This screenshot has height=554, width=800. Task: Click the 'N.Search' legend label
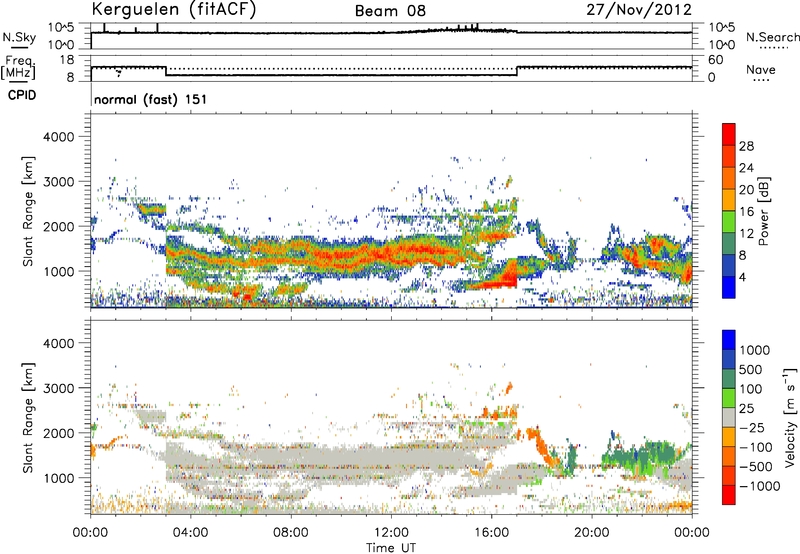(x=772, y=37)
